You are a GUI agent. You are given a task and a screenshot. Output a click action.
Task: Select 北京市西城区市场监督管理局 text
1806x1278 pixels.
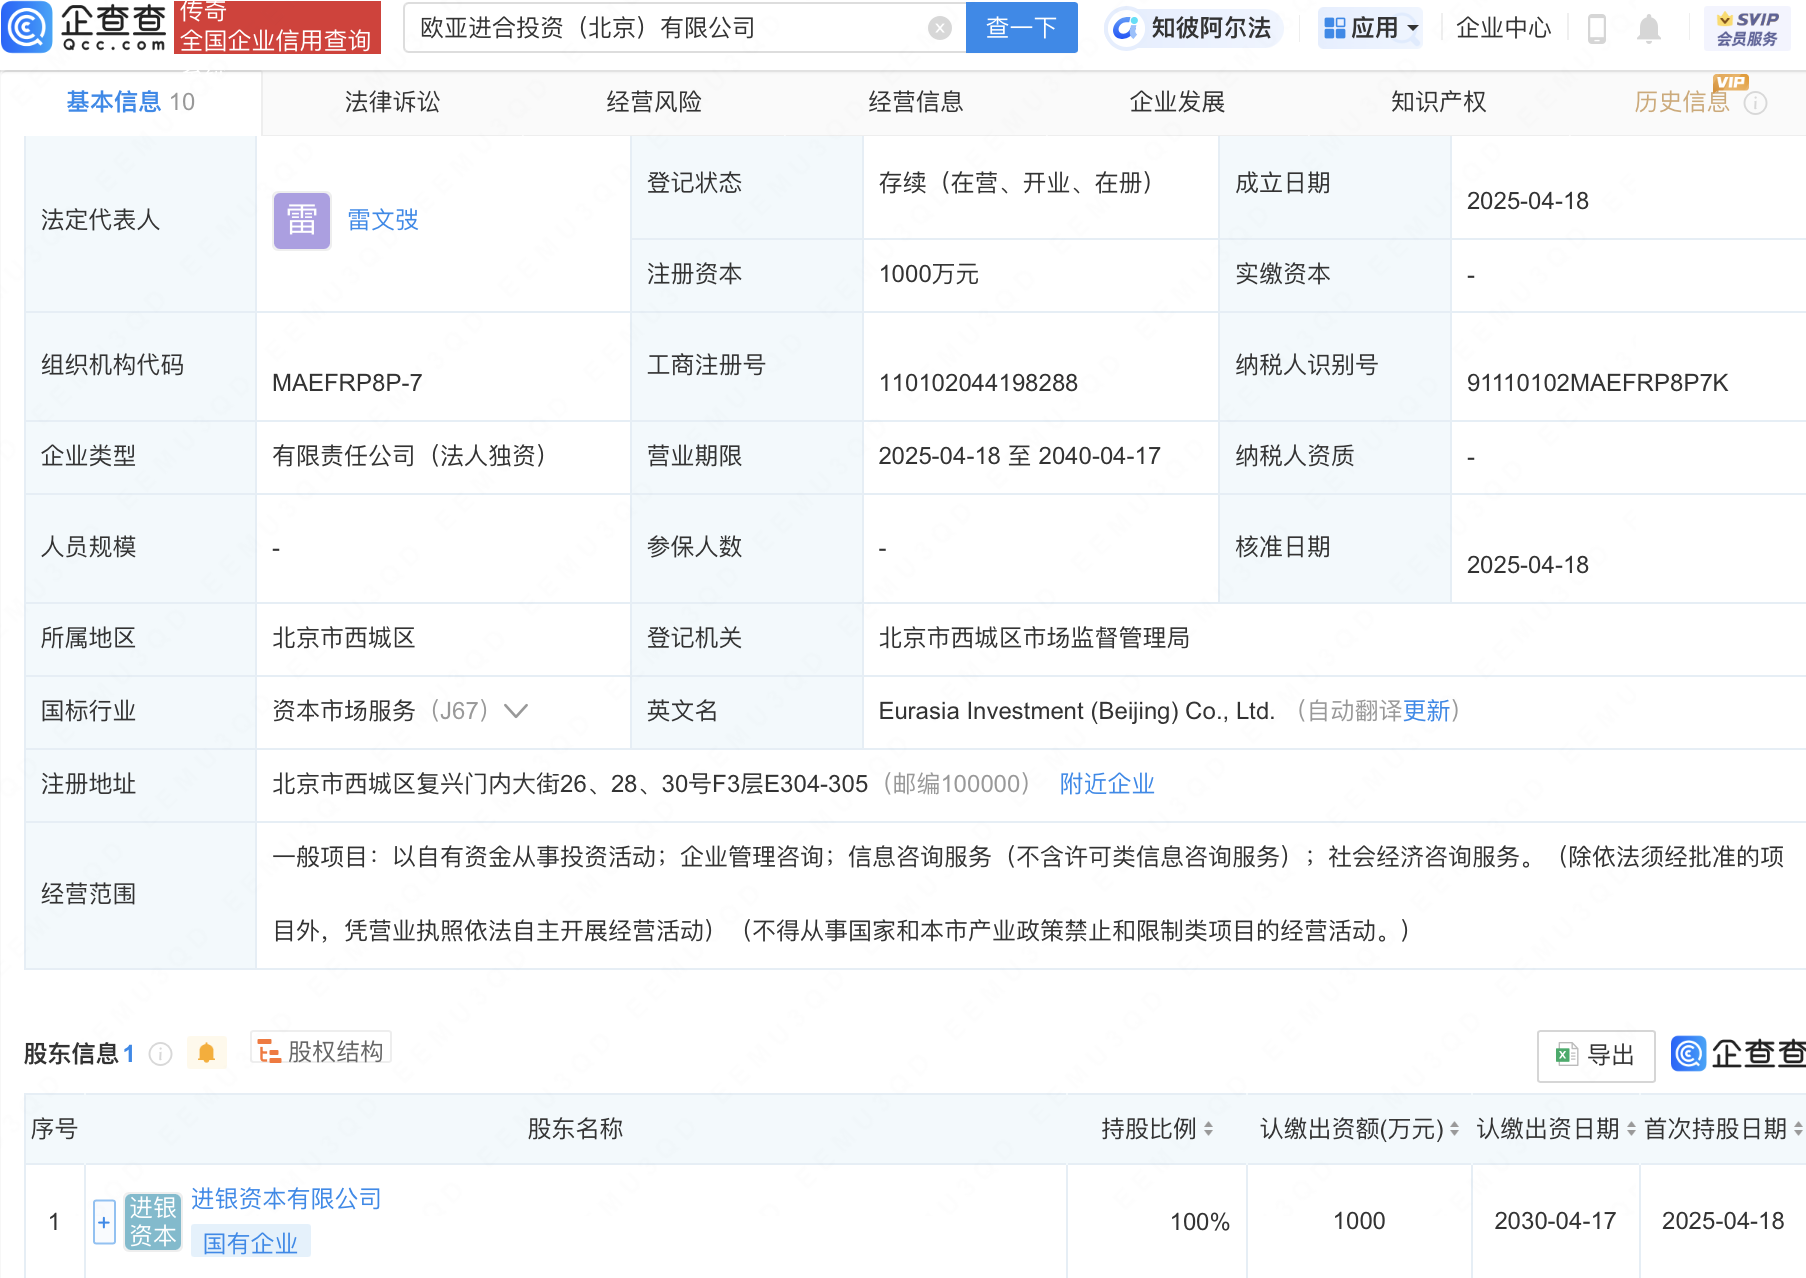pyautogui.click(x=1034, y=638)
